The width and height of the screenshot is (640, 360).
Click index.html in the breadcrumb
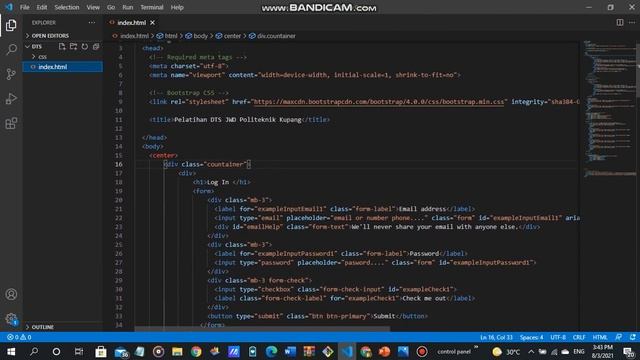pos(134,36)
